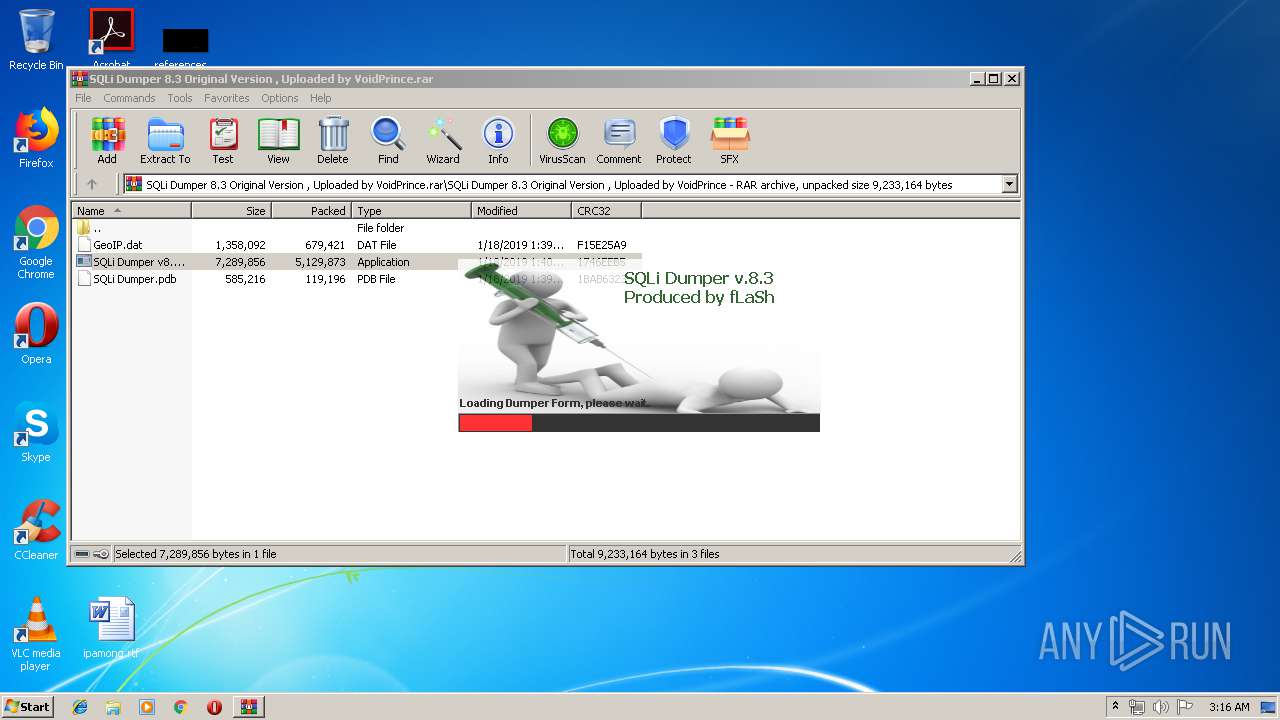This screenshot has width=1280, height=720.
Task: Click the Extract To toolbar icon
Action: [165, 140]
